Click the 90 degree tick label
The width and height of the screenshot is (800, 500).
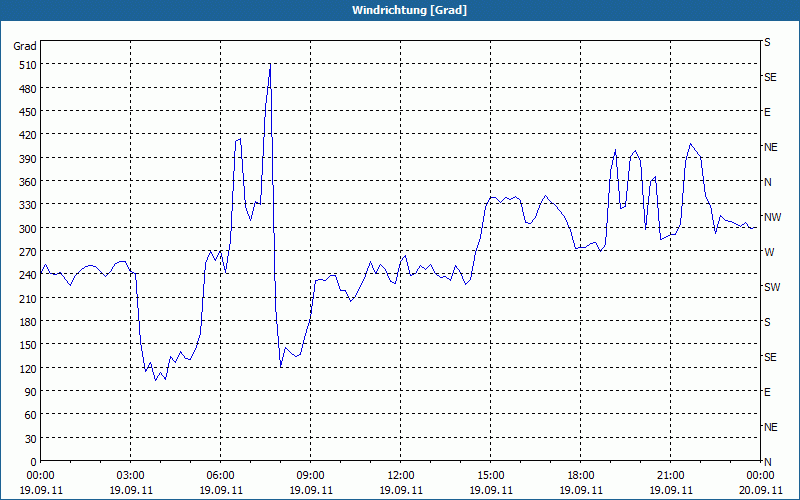pyautogui.click(x=31, y=392)
